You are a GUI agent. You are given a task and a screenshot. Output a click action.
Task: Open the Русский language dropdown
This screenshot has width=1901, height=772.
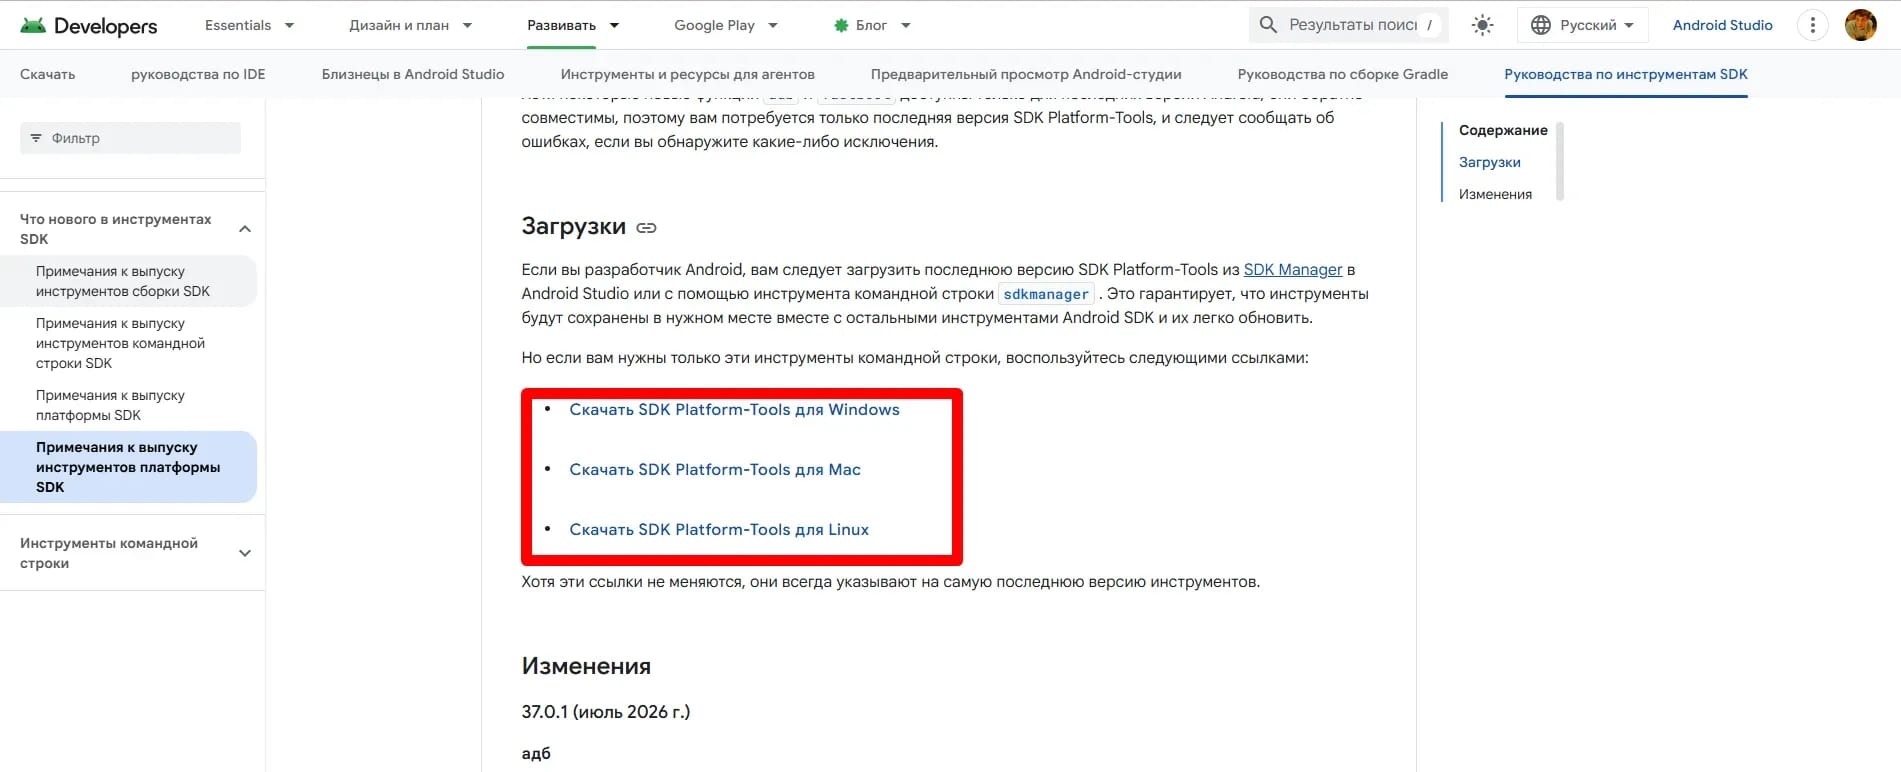click(1582, 25)
